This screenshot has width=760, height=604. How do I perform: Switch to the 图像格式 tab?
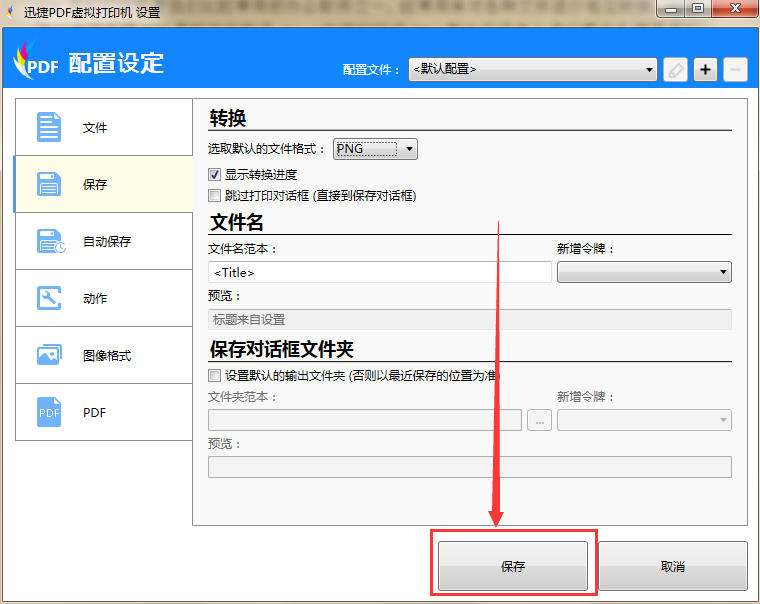pyautogui.click(x=106, y=356)
